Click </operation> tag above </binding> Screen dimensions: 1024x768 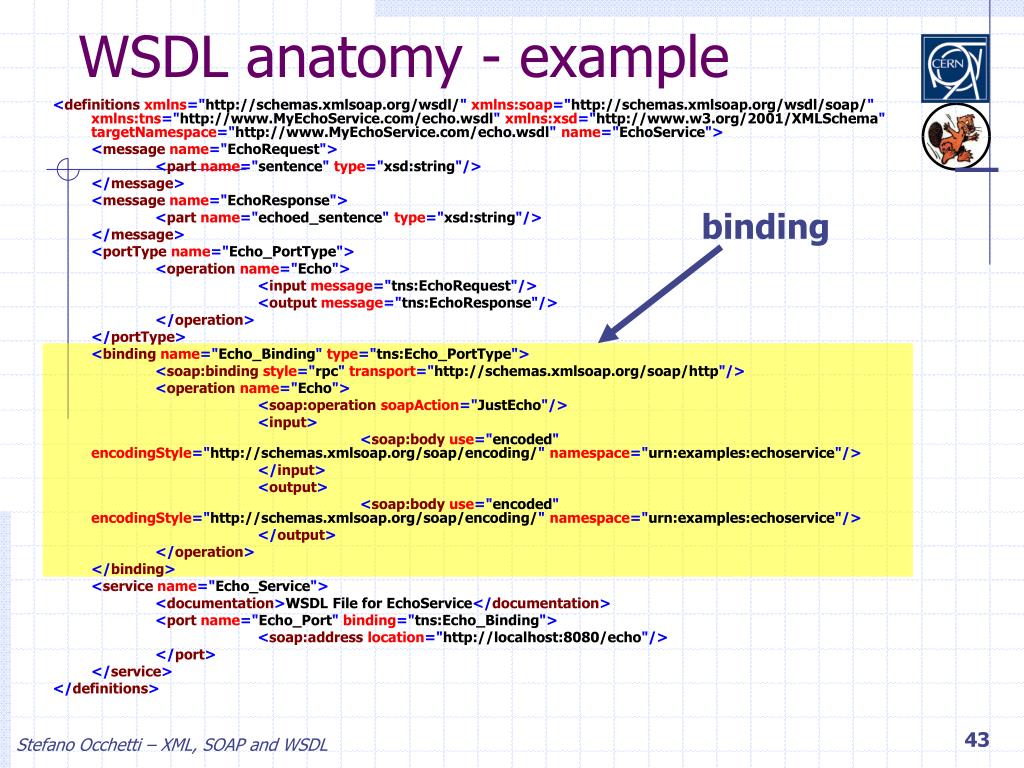pyautogui.click(x=204, y=552)
